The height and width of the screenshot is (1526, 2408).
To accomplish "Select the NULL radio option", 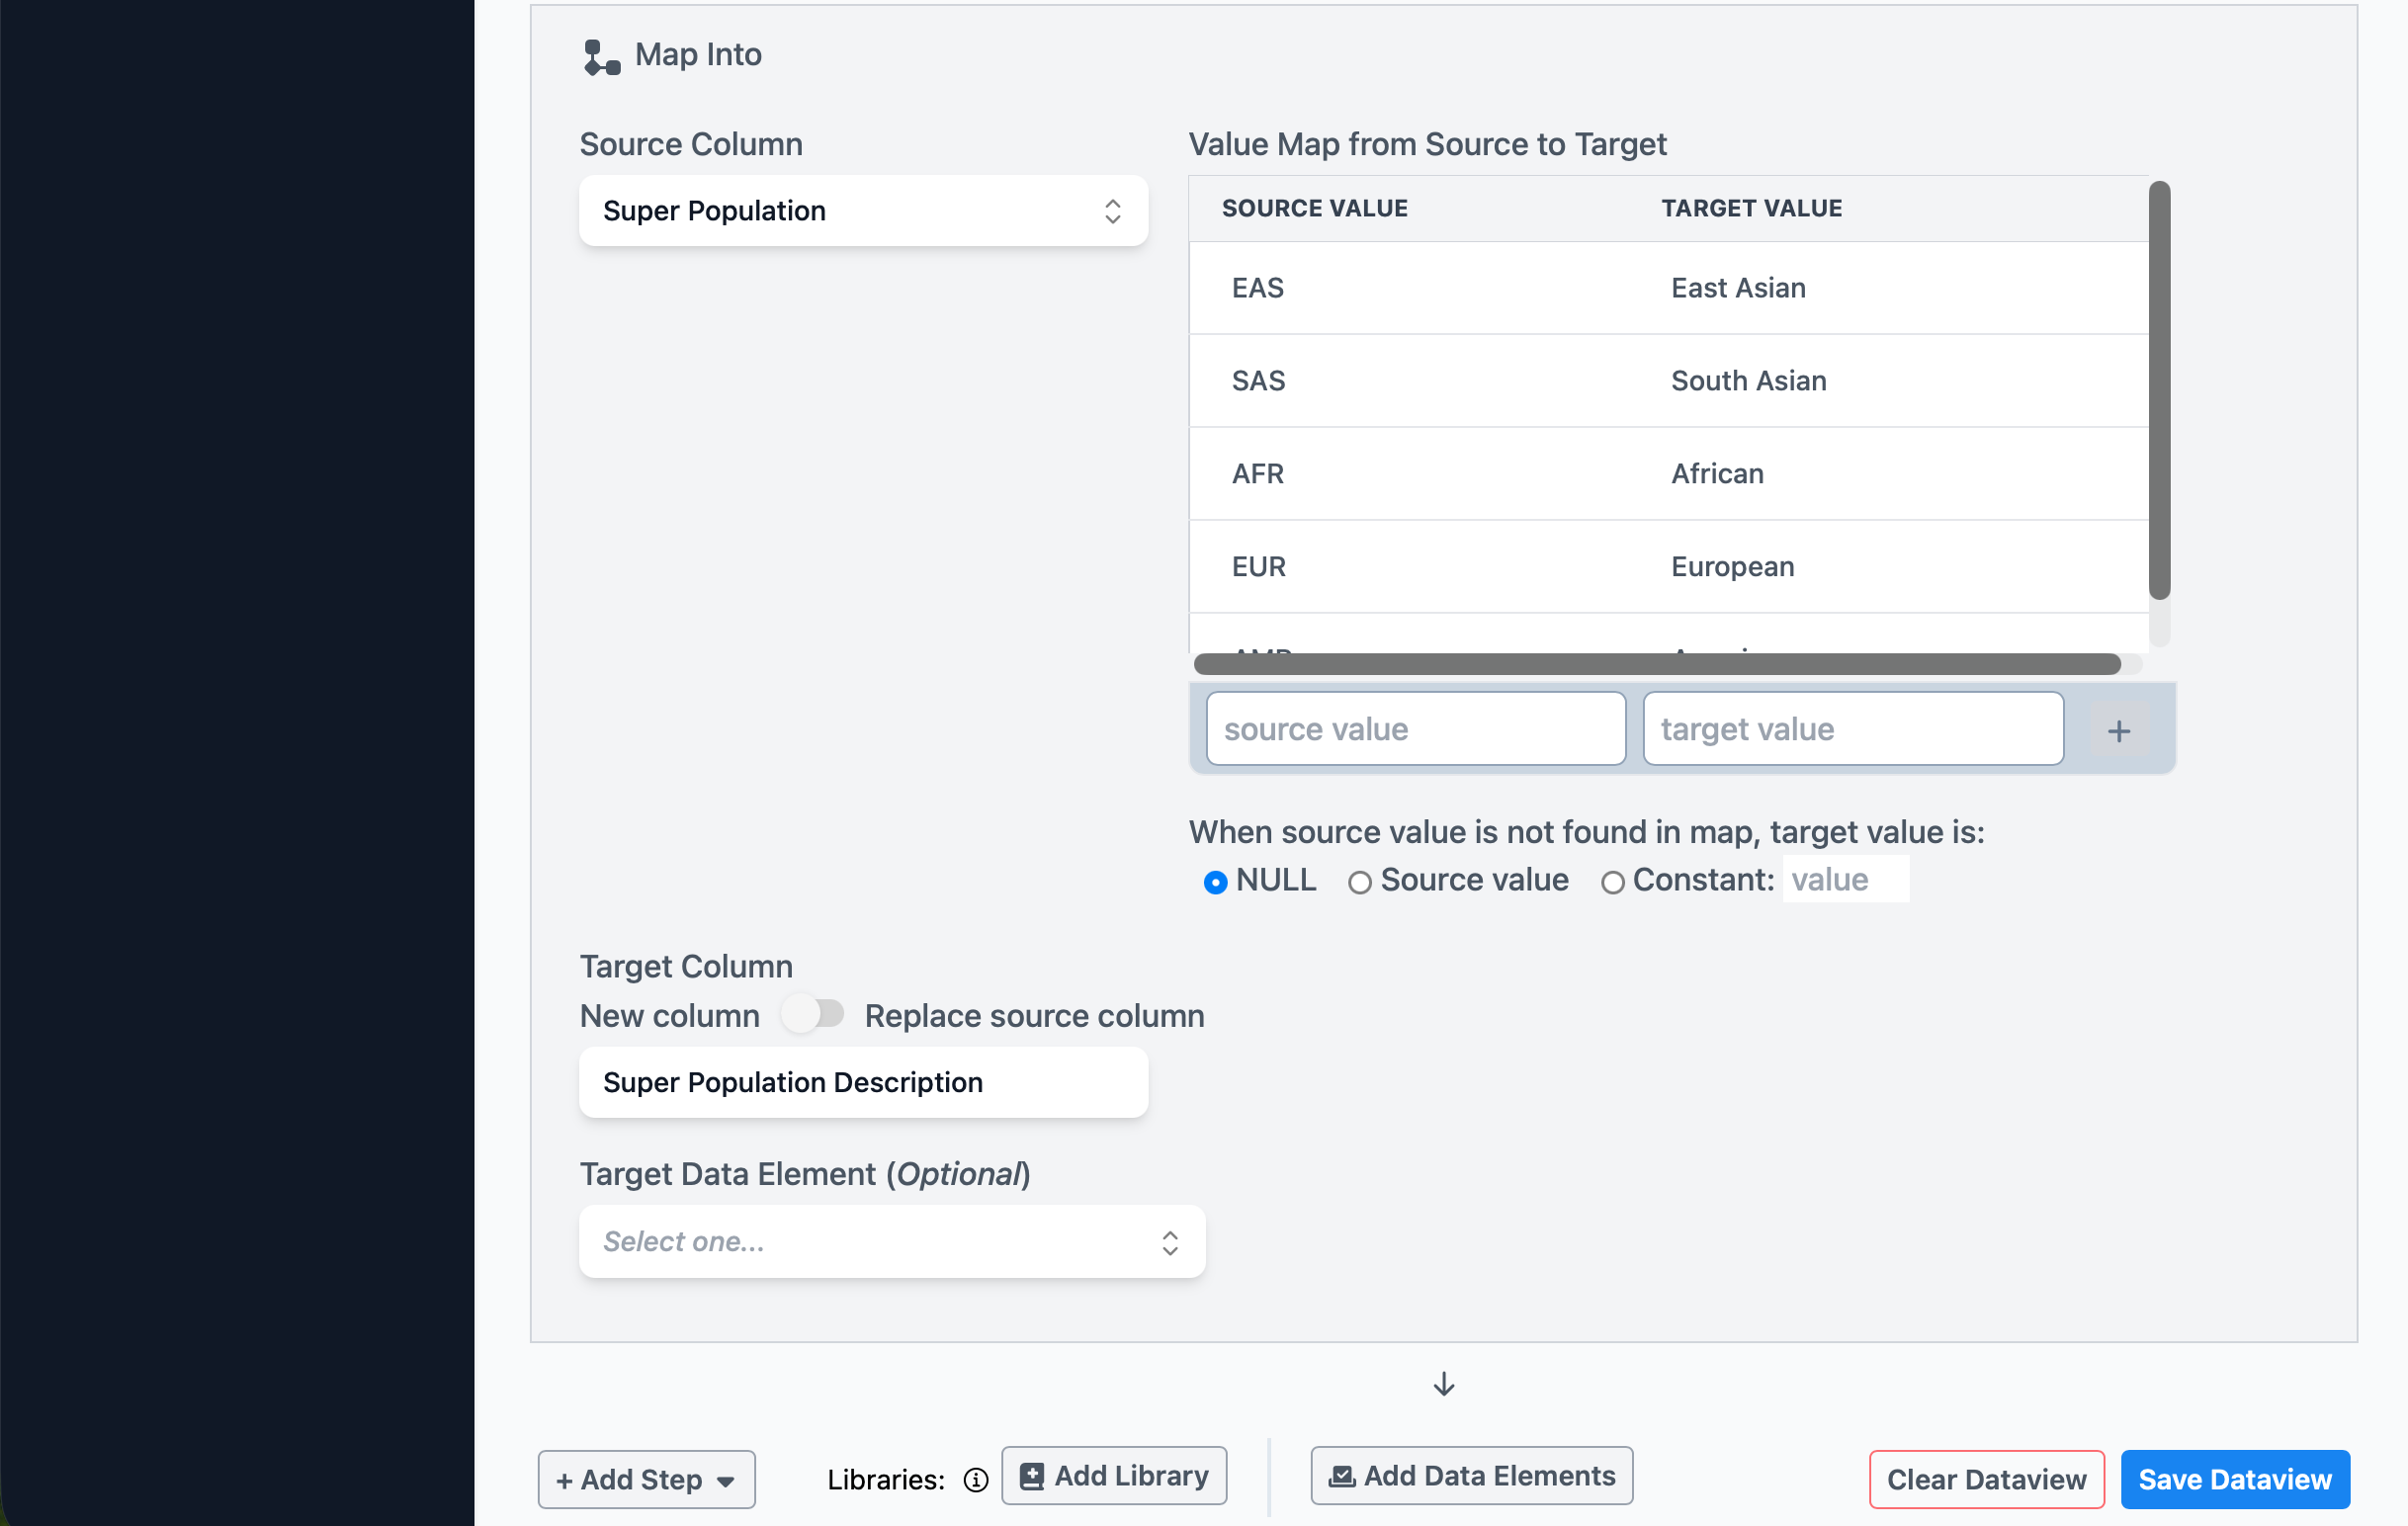I will tap(1215, 882).
